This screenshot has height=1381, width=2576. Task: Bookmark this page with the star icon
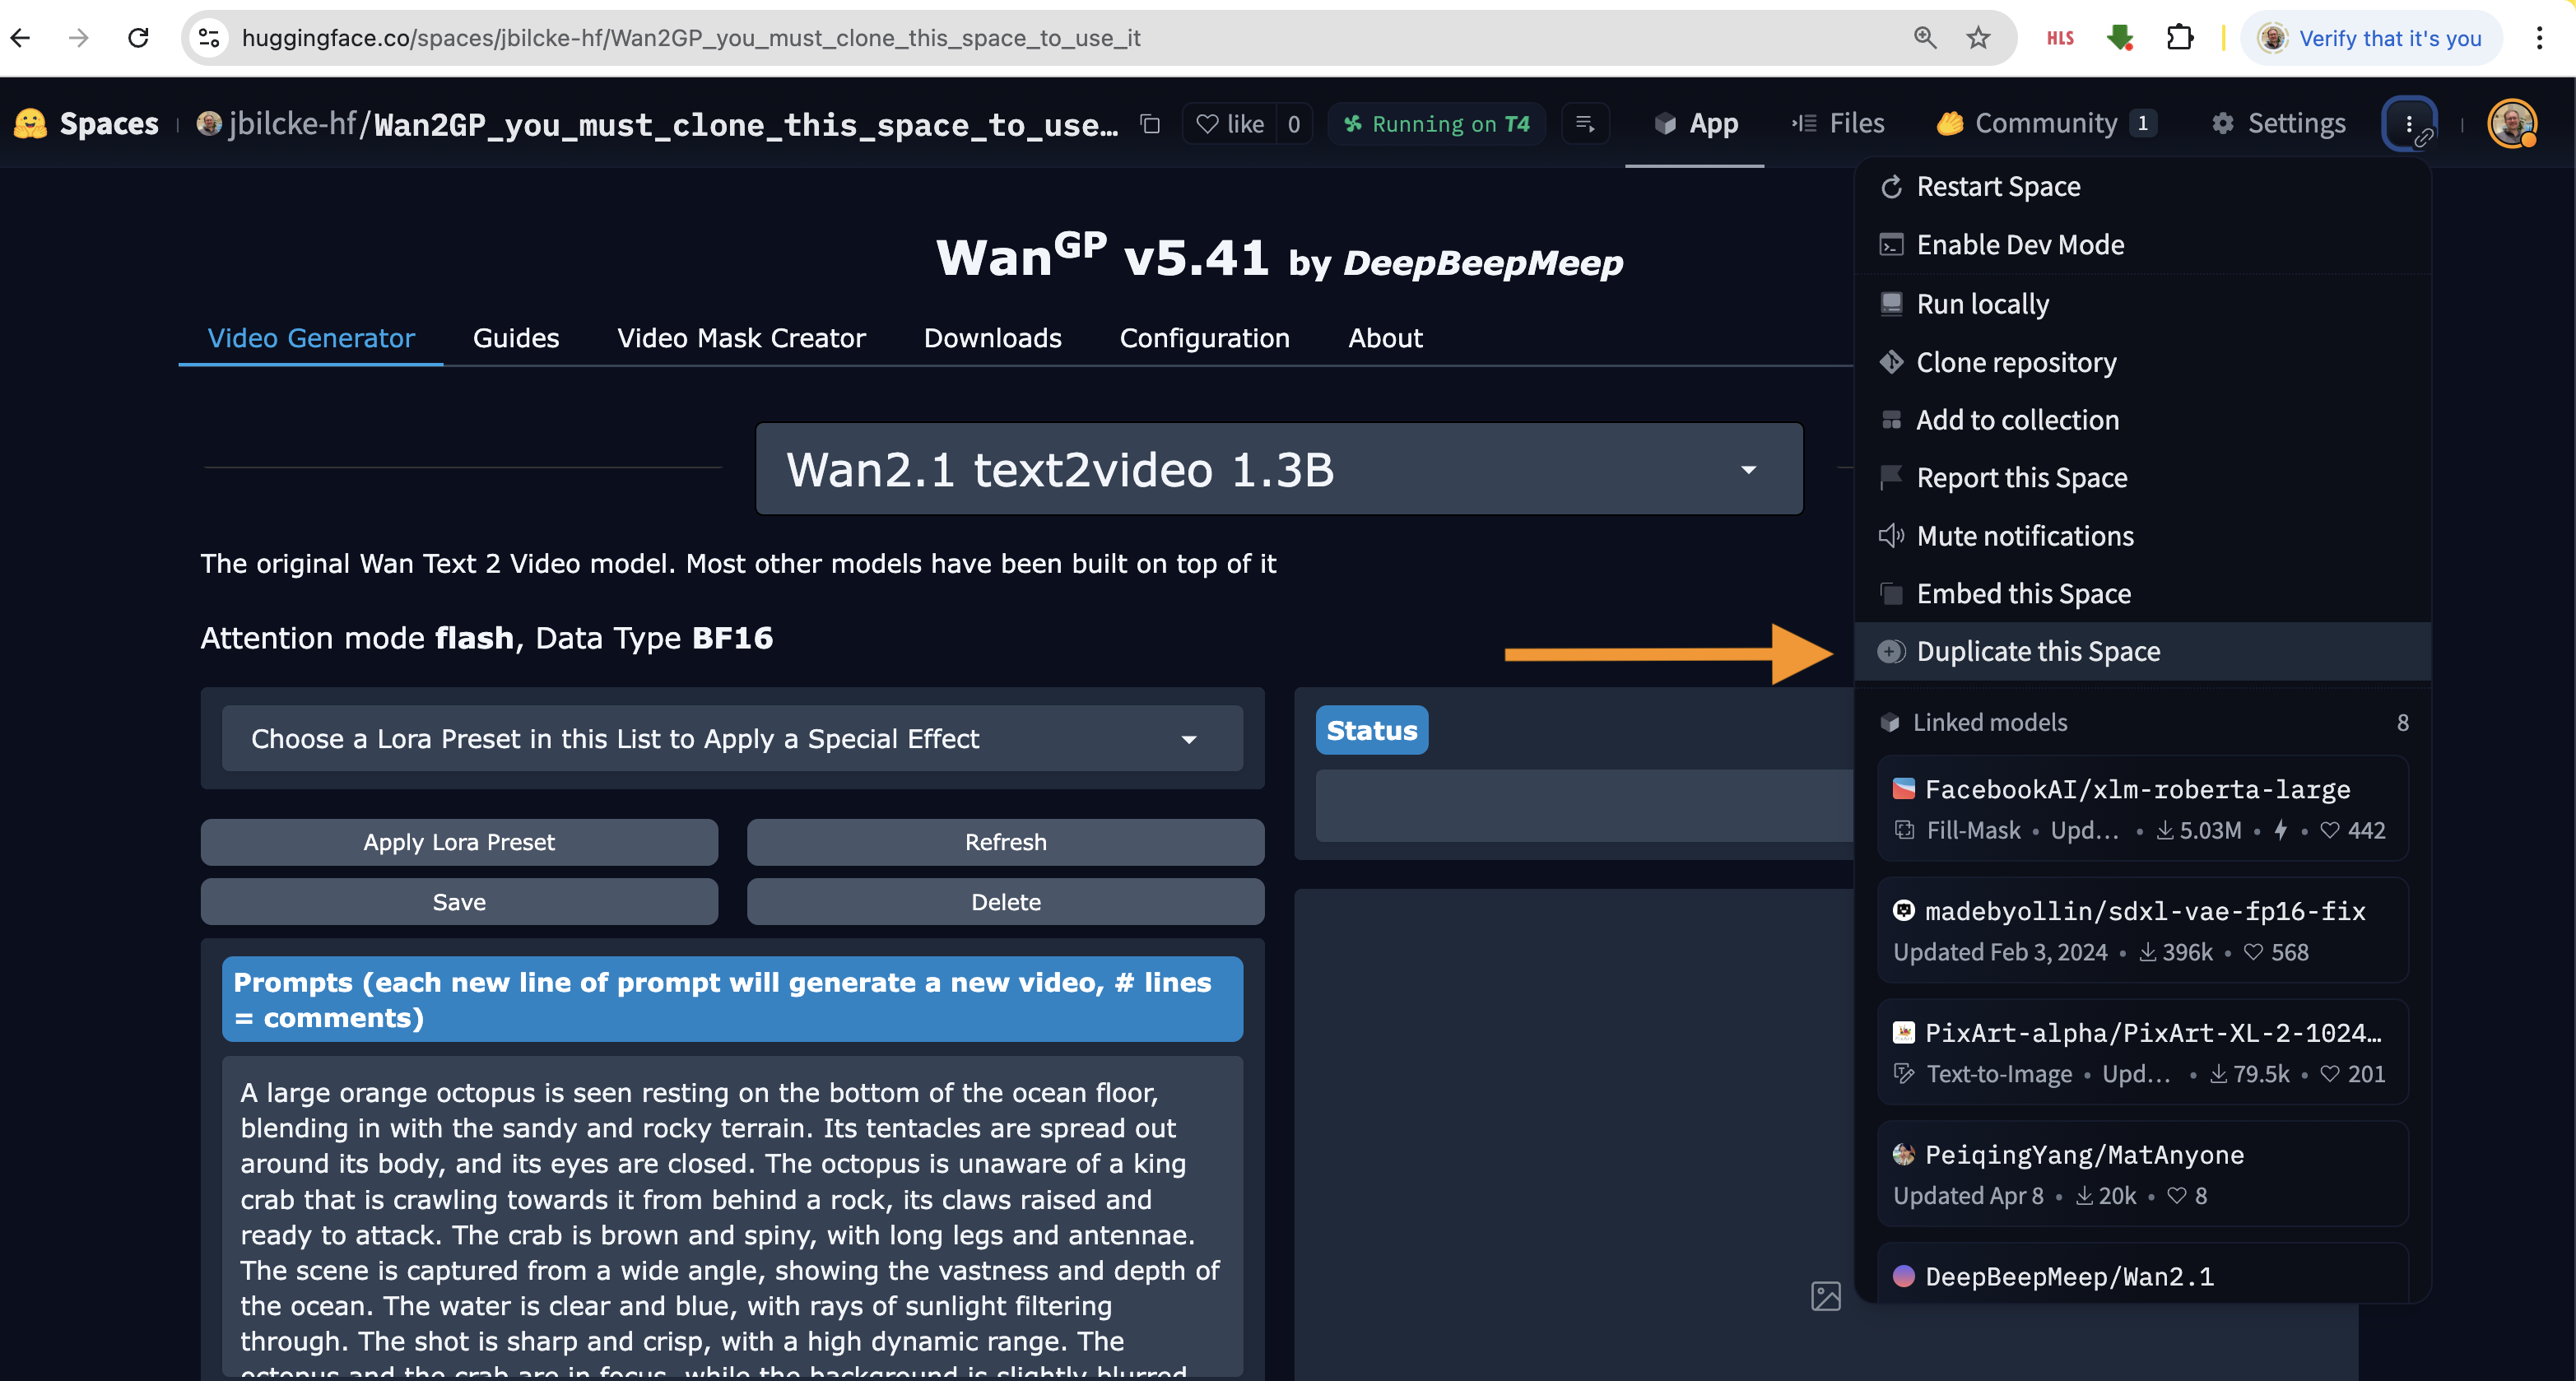(1978, 38)
